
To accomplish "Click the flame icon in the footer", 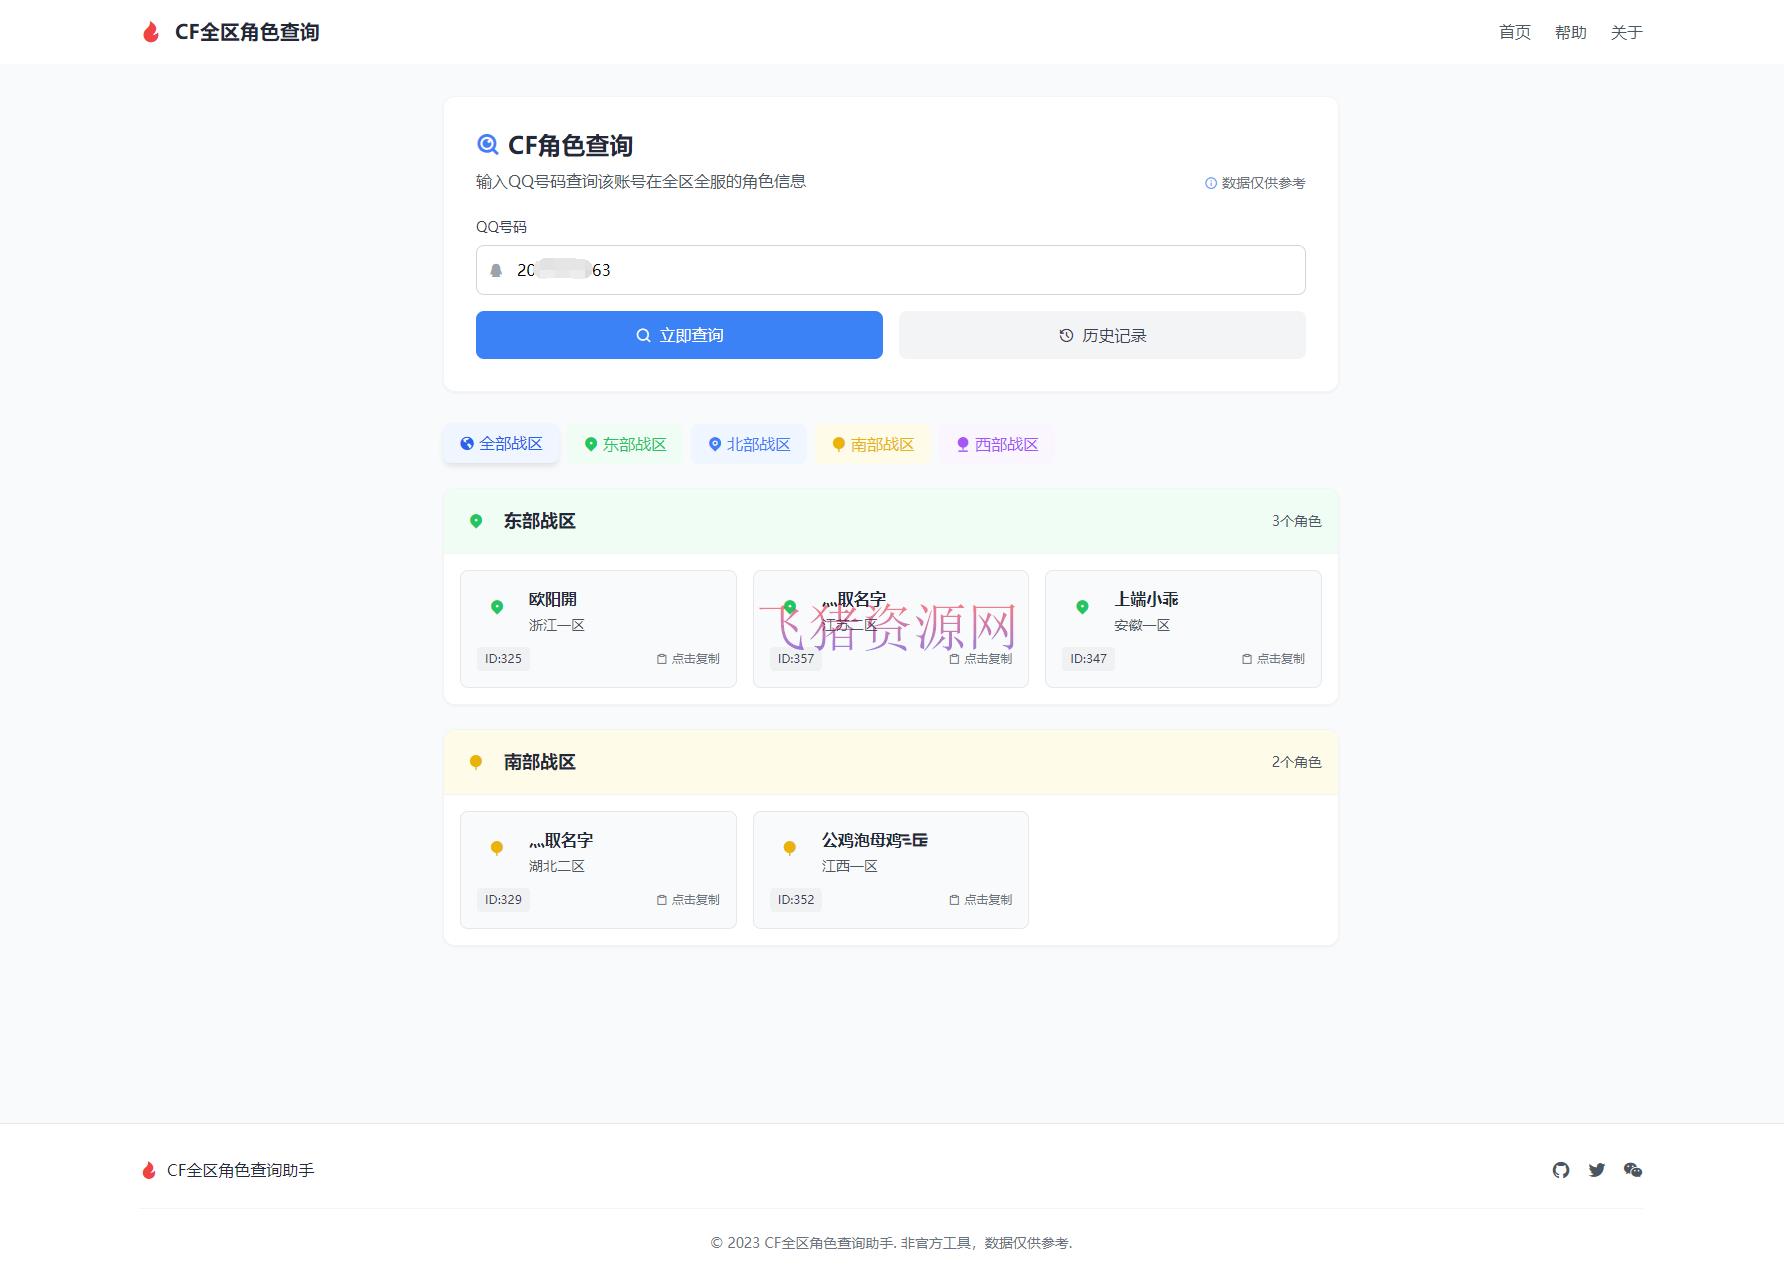I will click(x=149, y=1170).
